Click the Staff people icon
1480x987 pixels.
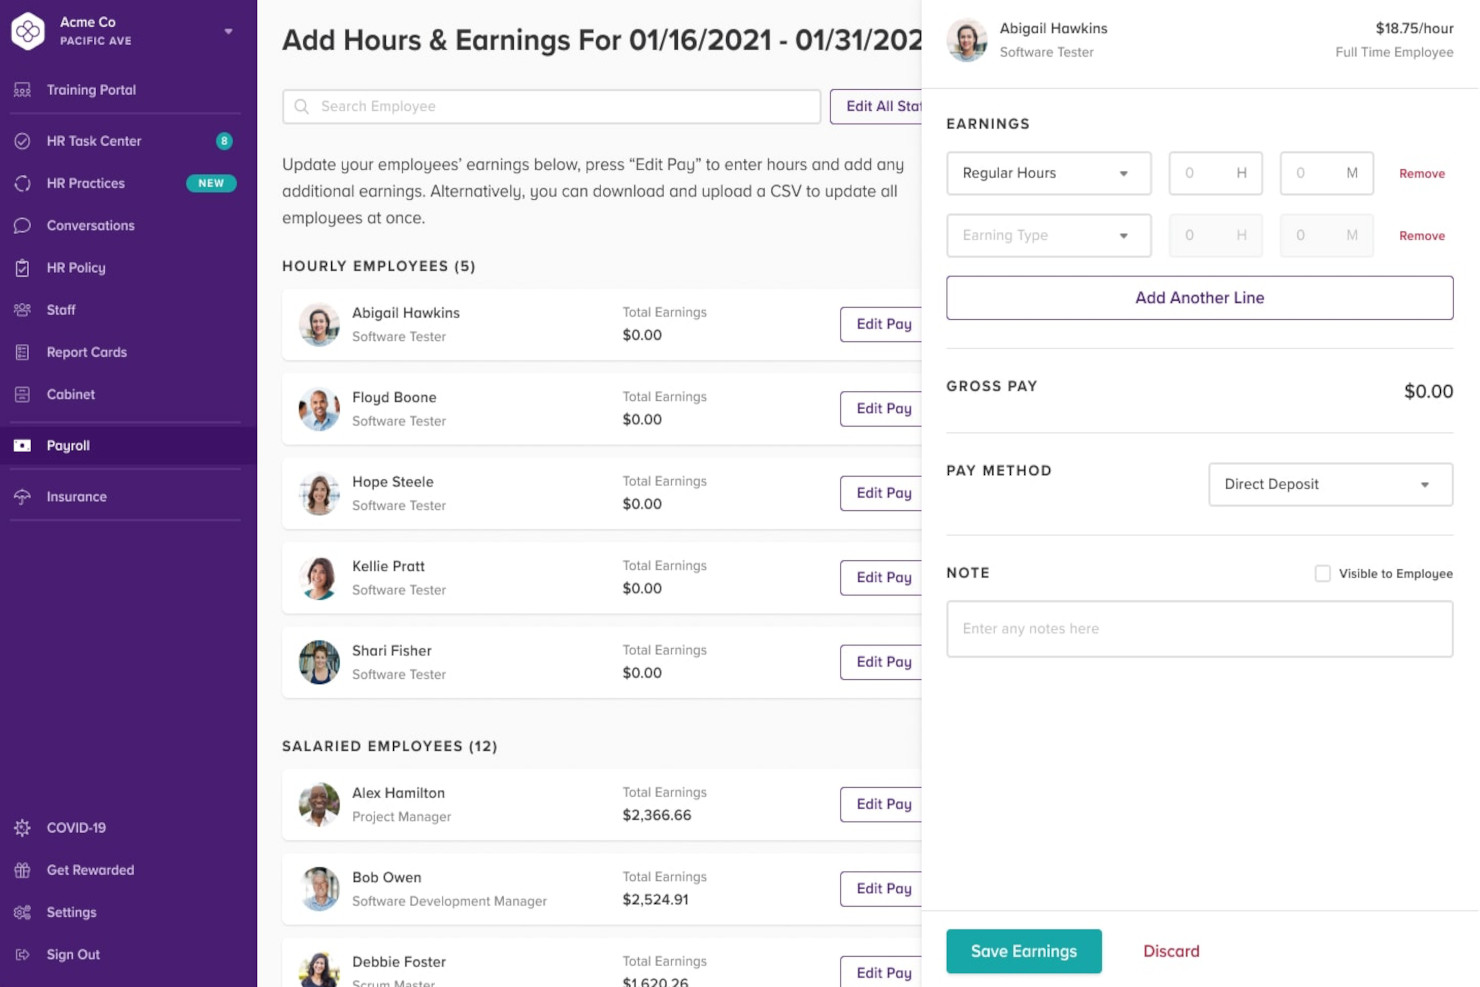[22, 310]
